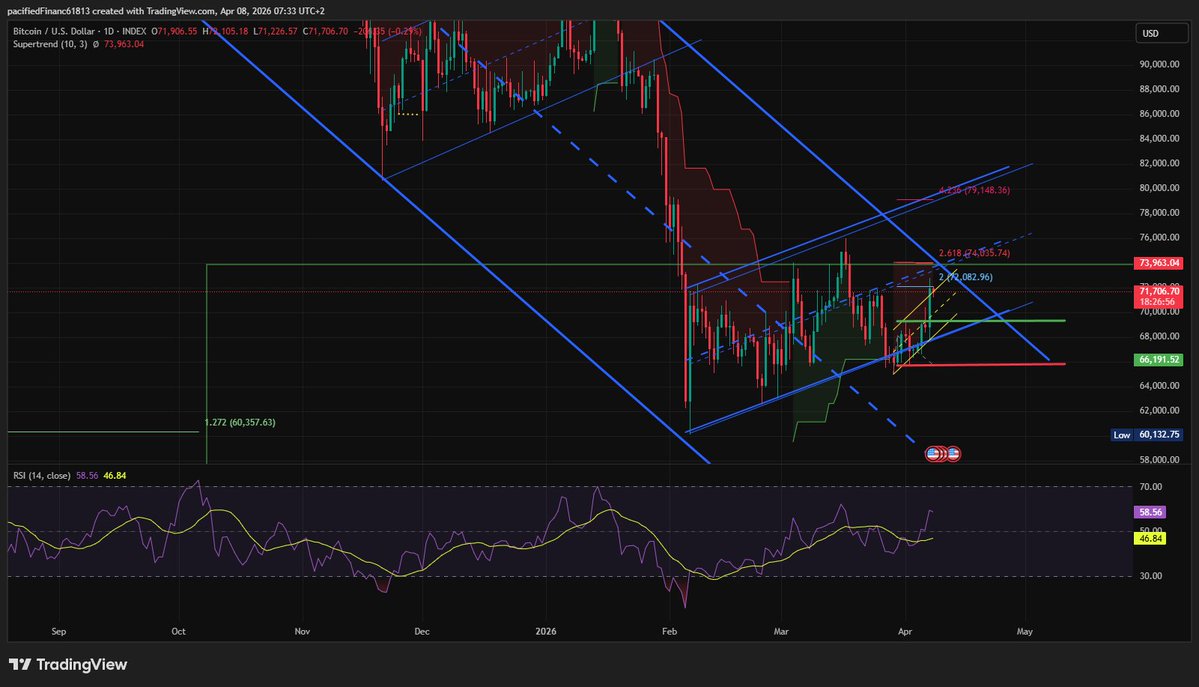1199x687 pixels.
Task: Select the RSI (14, close) indicator legend
Action: tap(42, 475)
